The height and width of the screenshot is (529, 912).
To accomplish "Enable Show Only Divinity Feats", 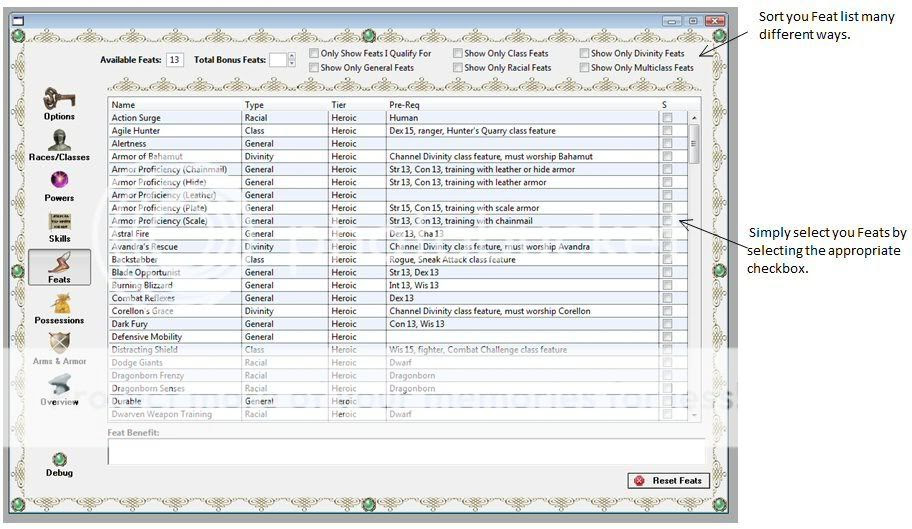I will click(x=584, y=53).
